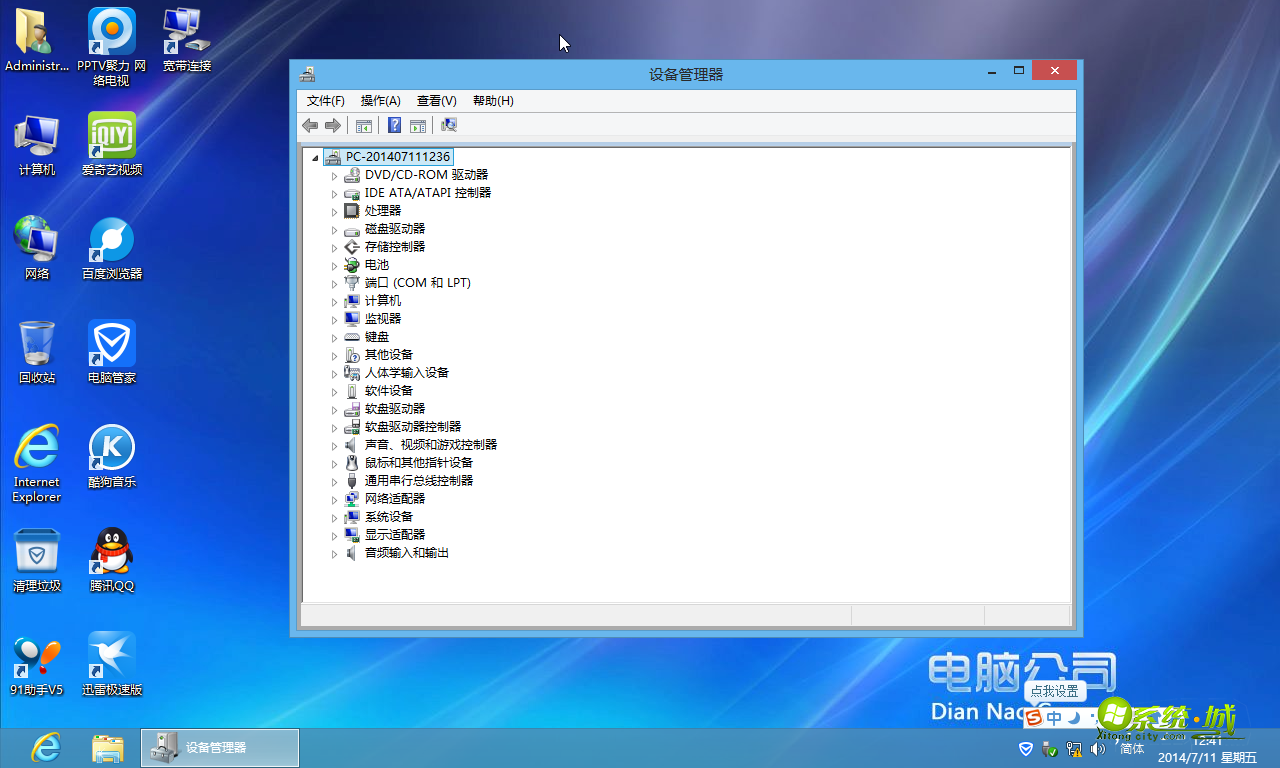Open the 文件(F) menu

pos(325,100)
